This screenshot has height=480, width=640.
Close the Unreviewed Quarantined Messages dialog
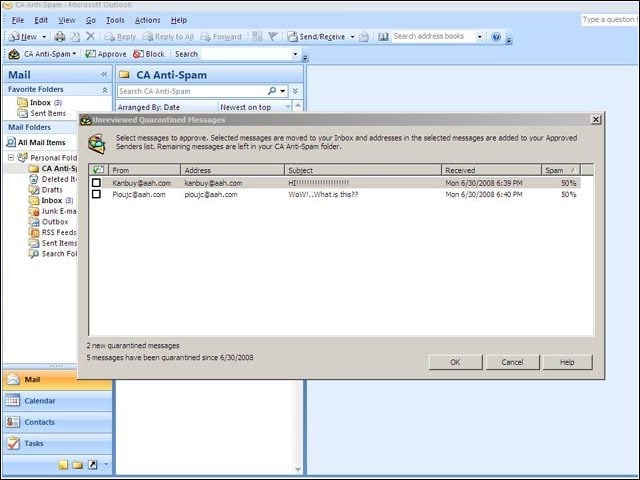click(x=596, y=119)
